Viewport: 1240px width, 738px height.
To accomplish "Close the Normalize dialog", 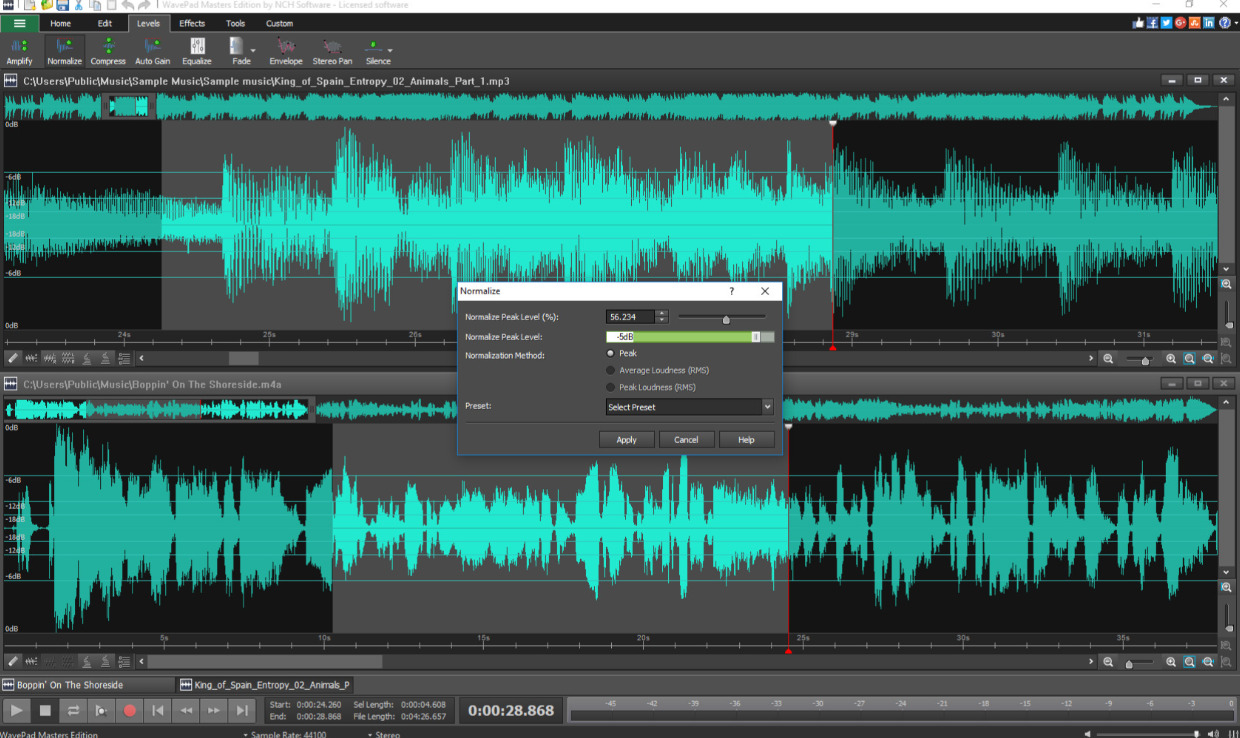I will 765,291.
